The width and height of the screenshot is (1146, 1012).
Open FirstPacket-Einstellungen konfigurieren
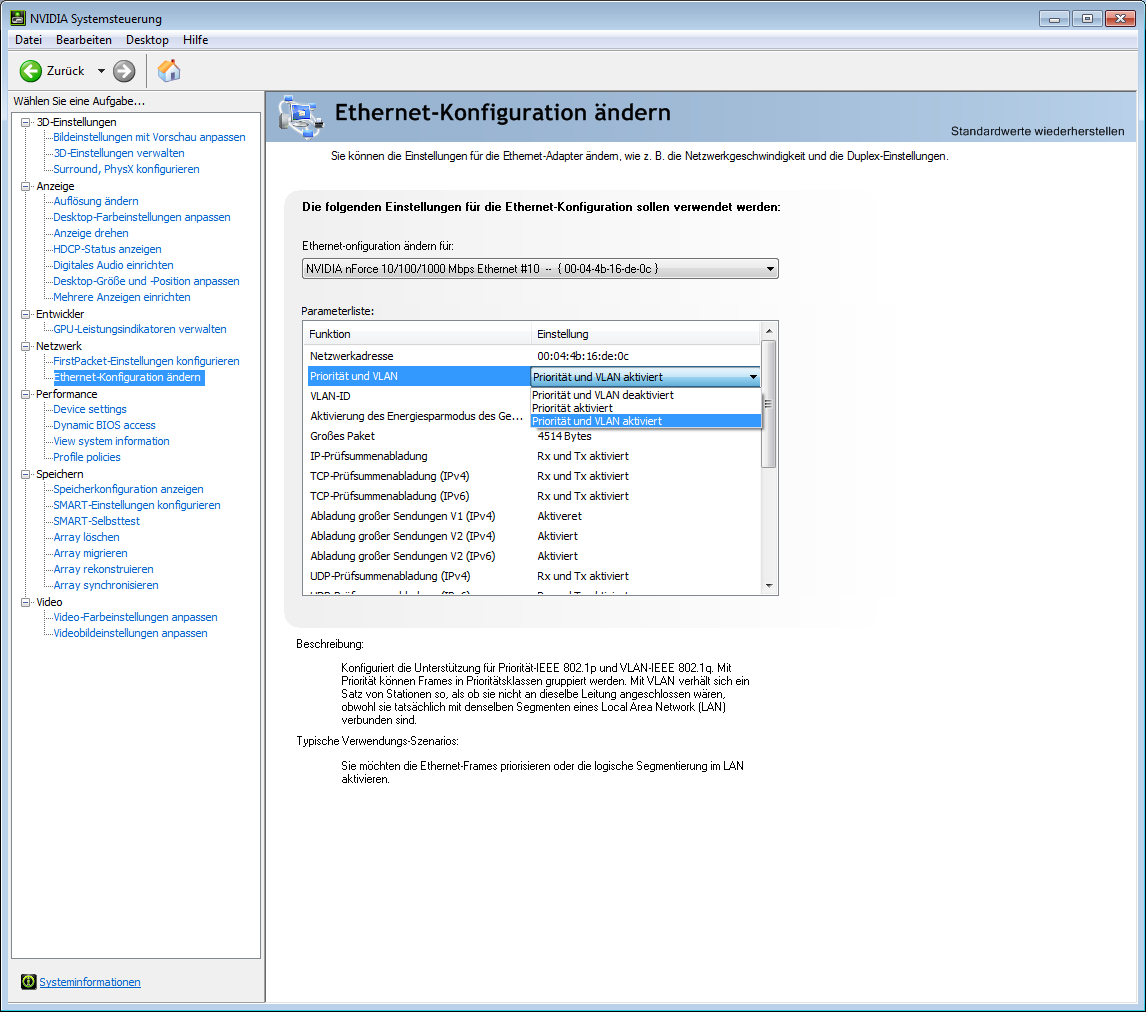pos(146,361)
